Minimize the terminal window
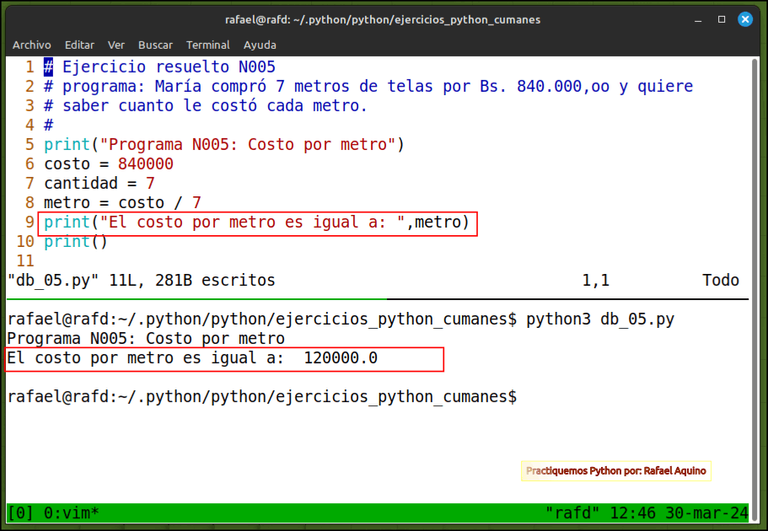 pos(698,20)
